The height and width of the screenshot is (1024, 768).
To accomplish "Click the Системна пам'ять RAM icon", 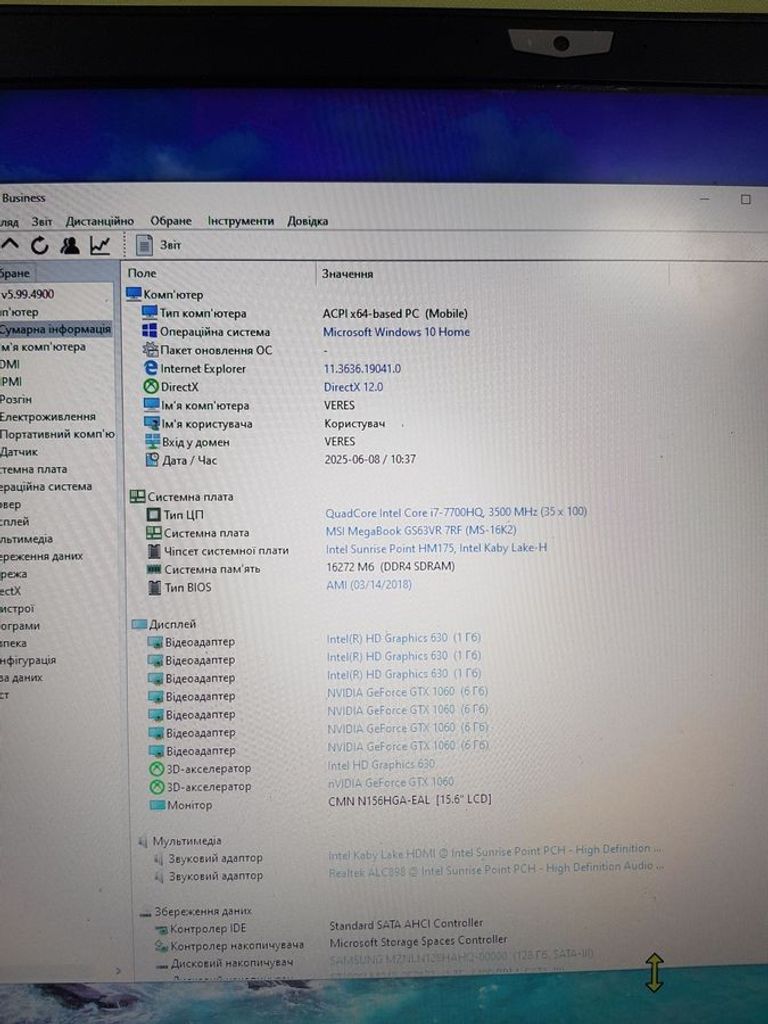I will tap(154, 569).
